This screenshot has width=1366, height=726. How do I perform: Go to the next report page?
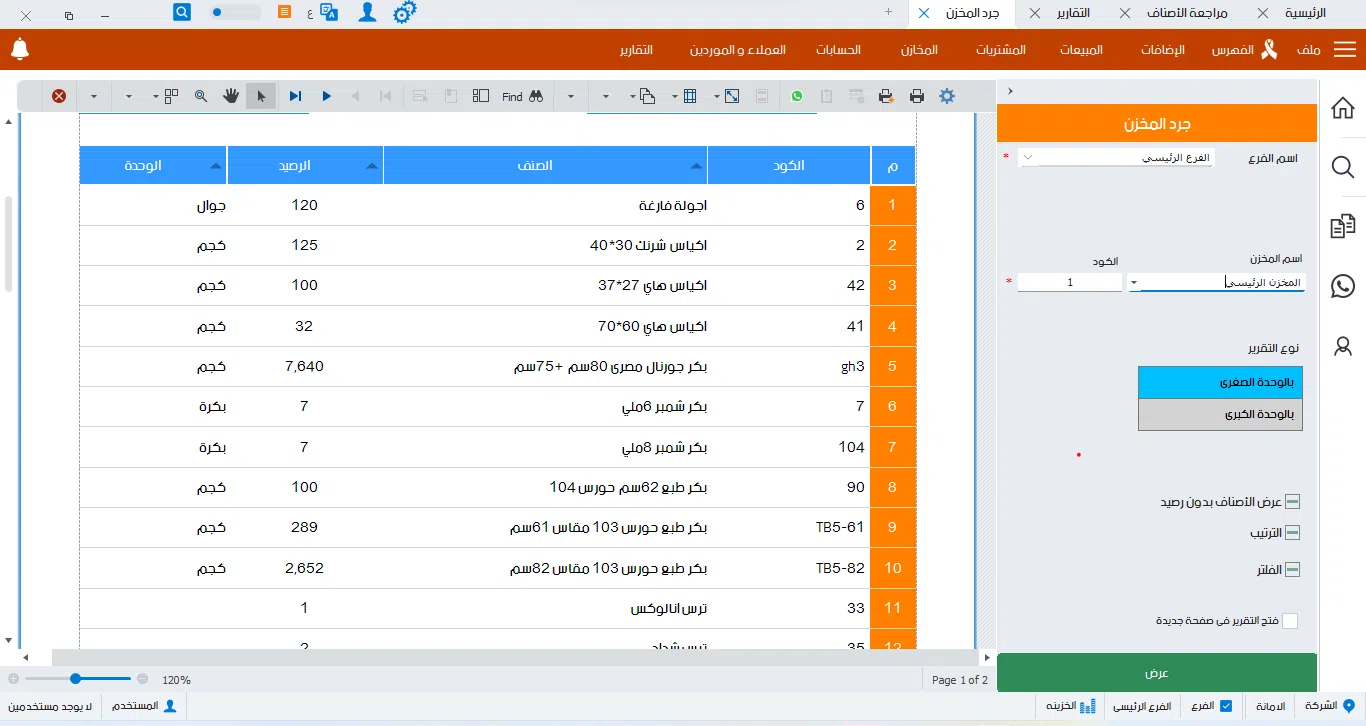pyautogui.click(x=327, y=96)
